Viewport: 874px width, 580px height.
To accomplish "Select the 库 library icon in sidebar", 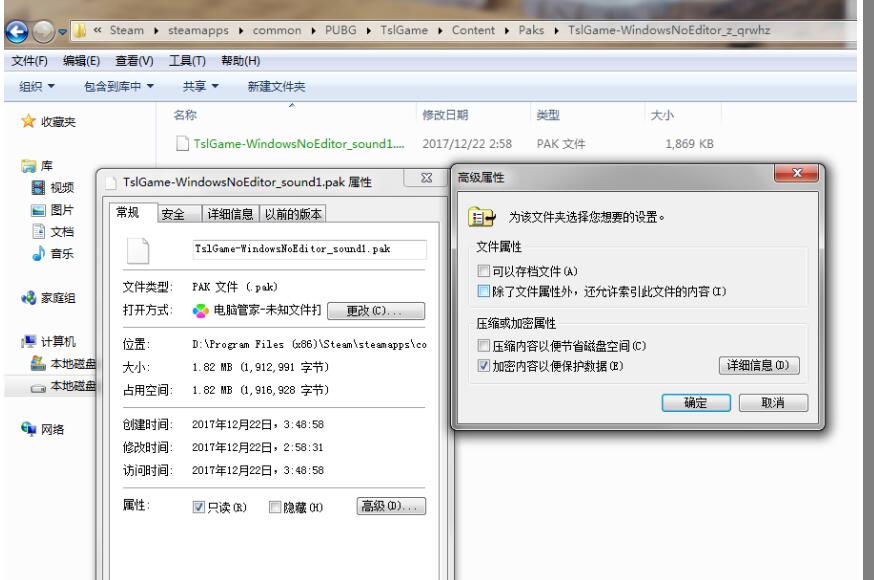I will 28,165.
